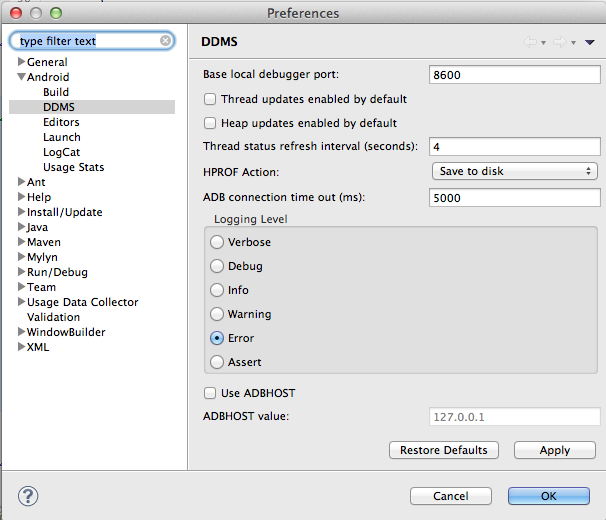The image size is (606, 520).
Task: Expand the Install/Update tree node
Action: coord(22,212)
